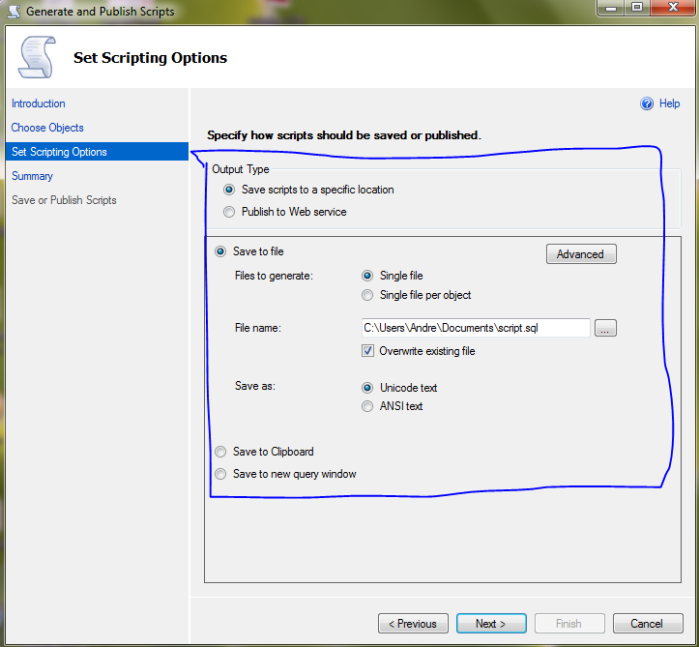This screenshot has width=699, height=647.
Task: Click the title bar window icon
Action: point(11,11)
